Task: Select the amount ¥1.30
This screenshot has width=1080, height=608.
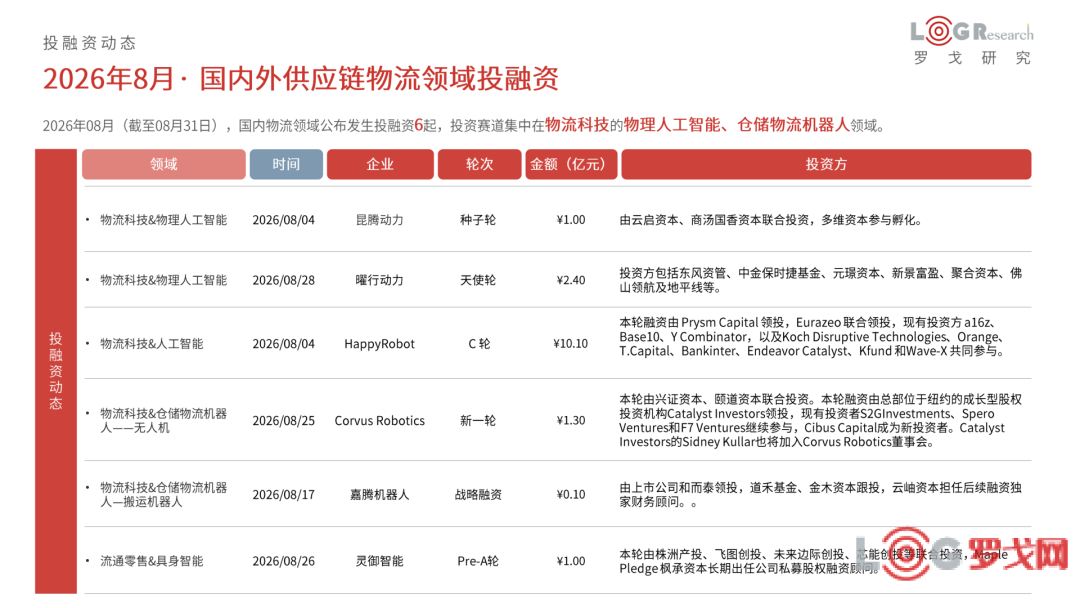Action: 571,421
